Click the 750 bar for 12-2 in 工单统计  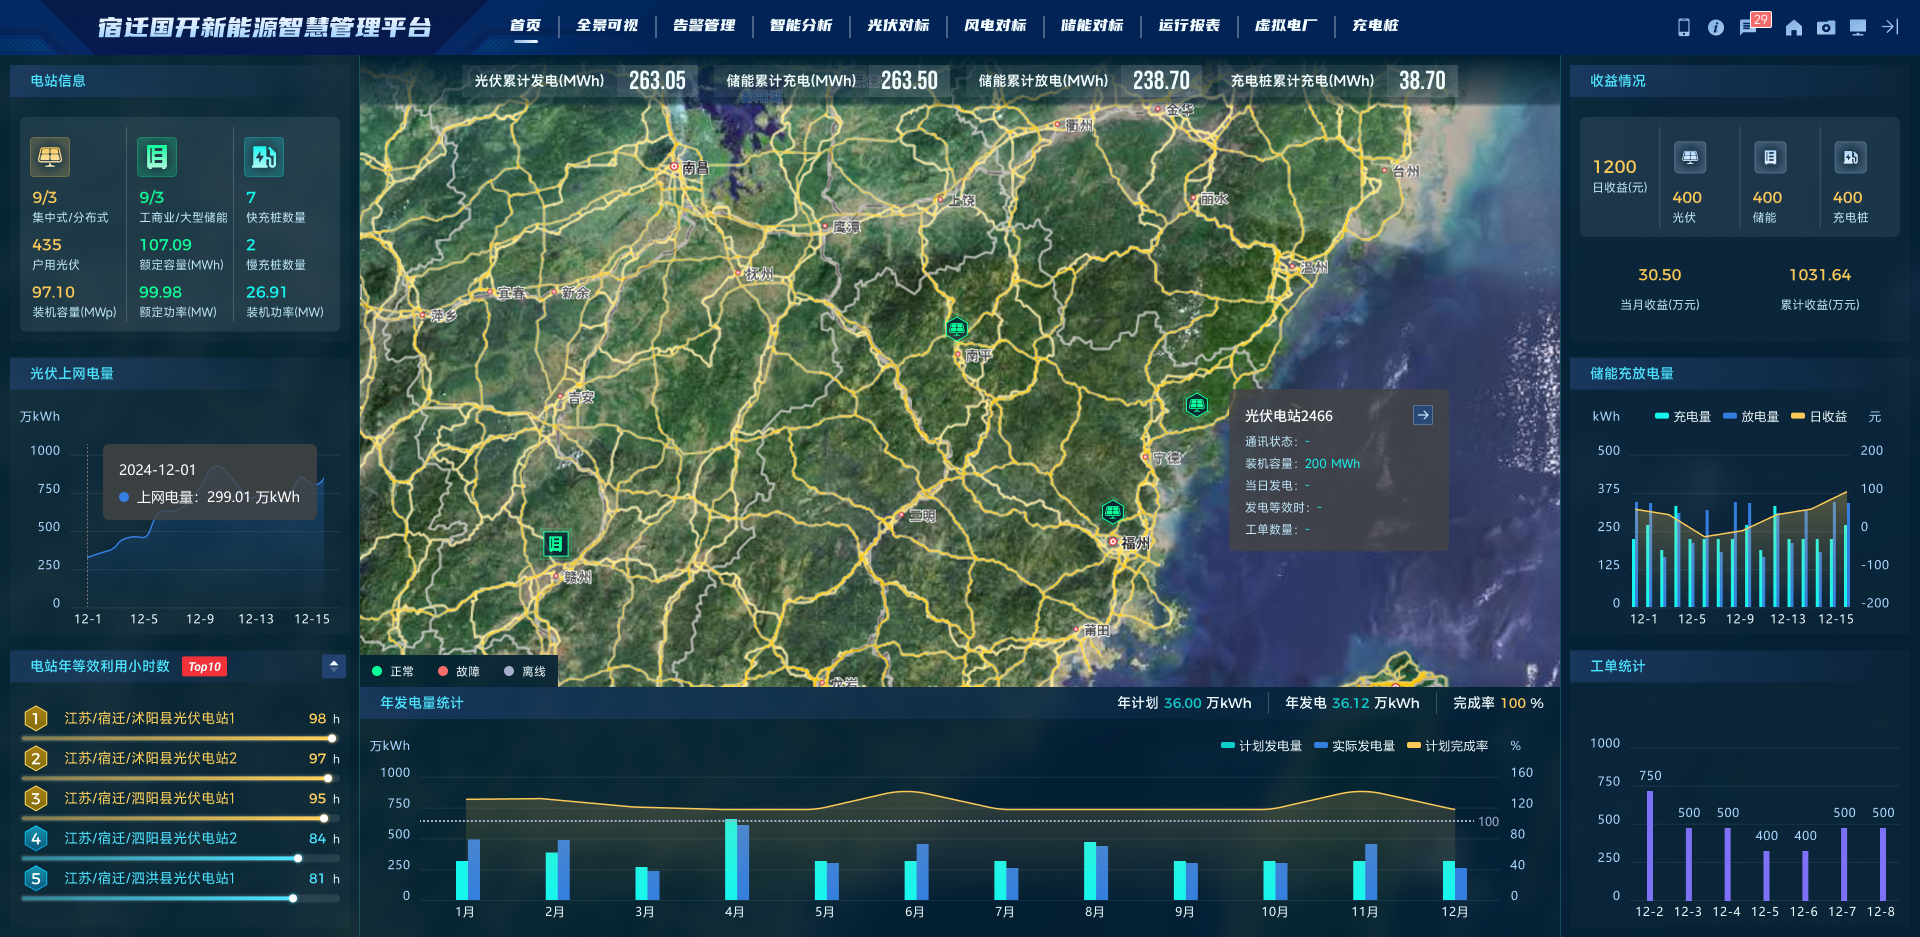tap(1650, 845)
